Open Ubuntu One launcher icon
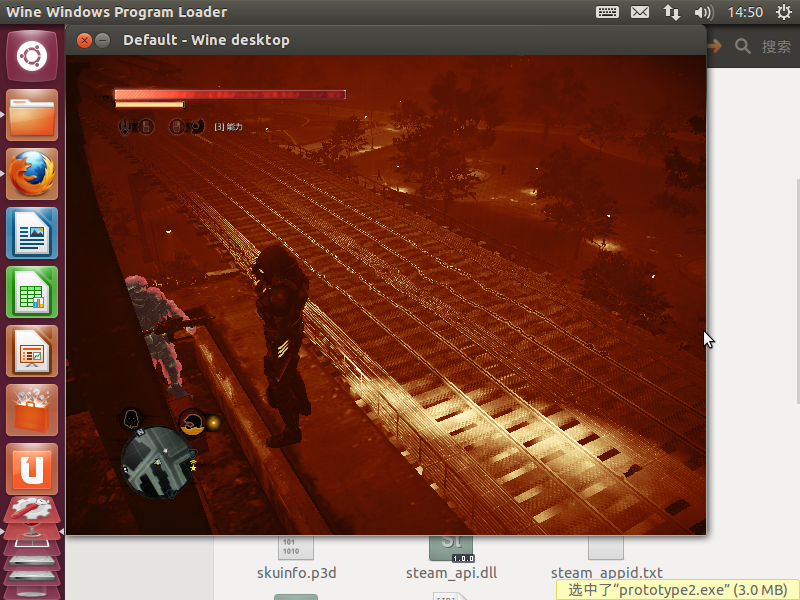This screenshot has width=800, height=600. pos(32,469)
